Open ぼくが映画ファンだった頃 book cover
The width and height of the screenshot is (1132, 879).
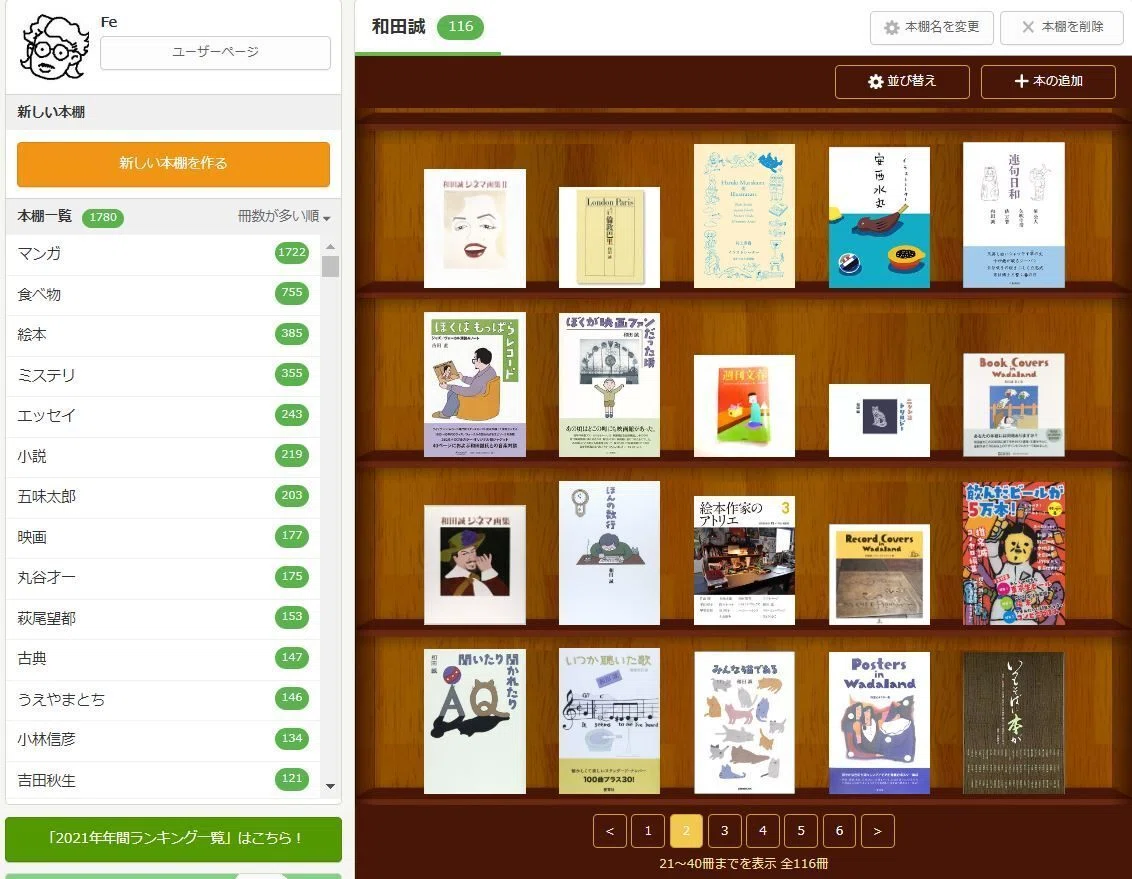point(609,385)
